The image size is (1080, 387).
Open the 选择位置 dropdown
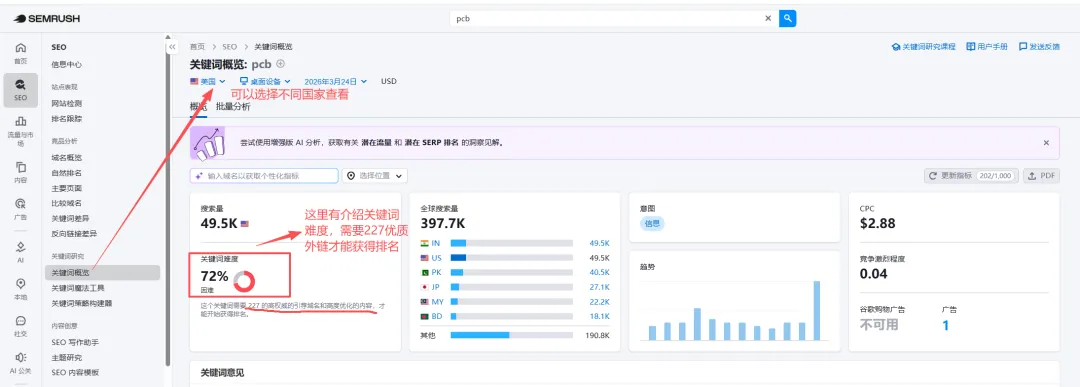pyautogui.click(x=375, y=176)
